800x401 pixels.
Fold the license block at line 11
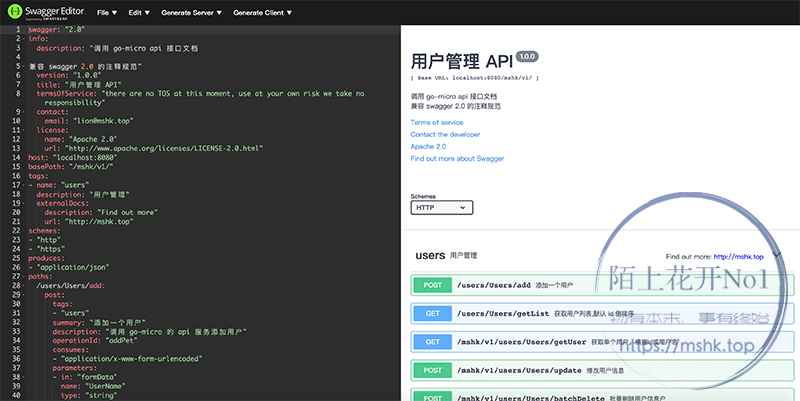point(24,130)
